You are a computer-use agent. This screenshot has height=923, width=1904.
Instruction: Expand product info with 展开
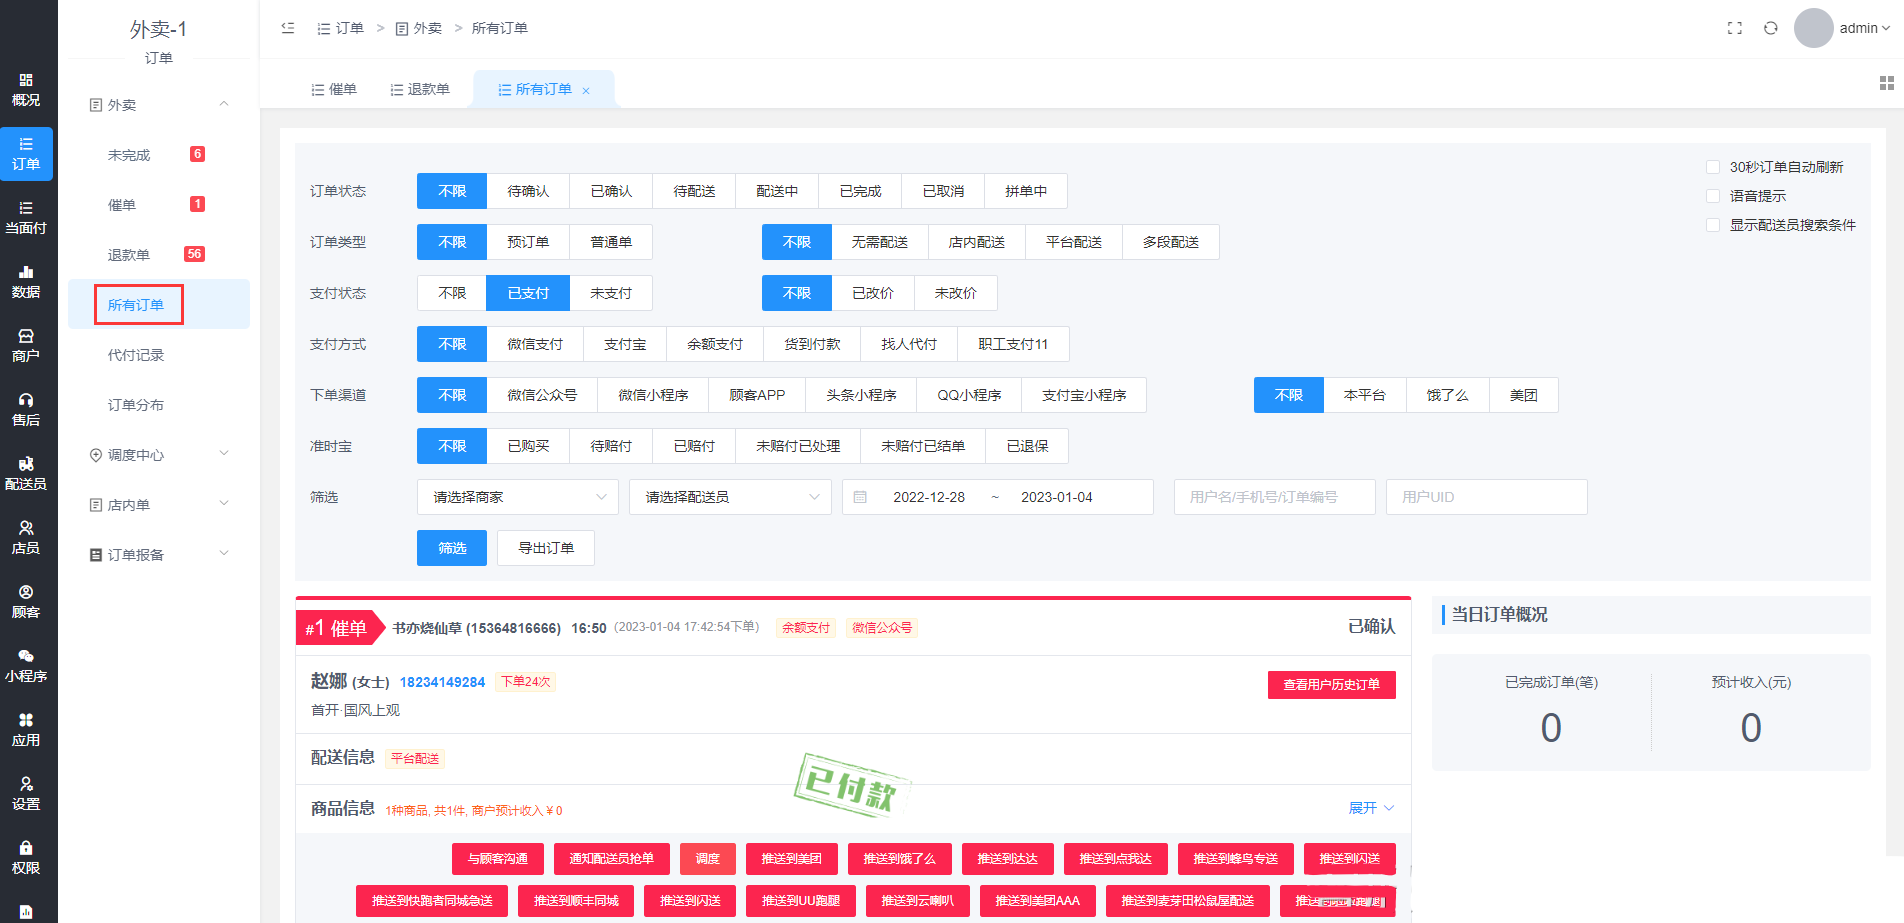pyautogui.click(x=1371, y=808)
